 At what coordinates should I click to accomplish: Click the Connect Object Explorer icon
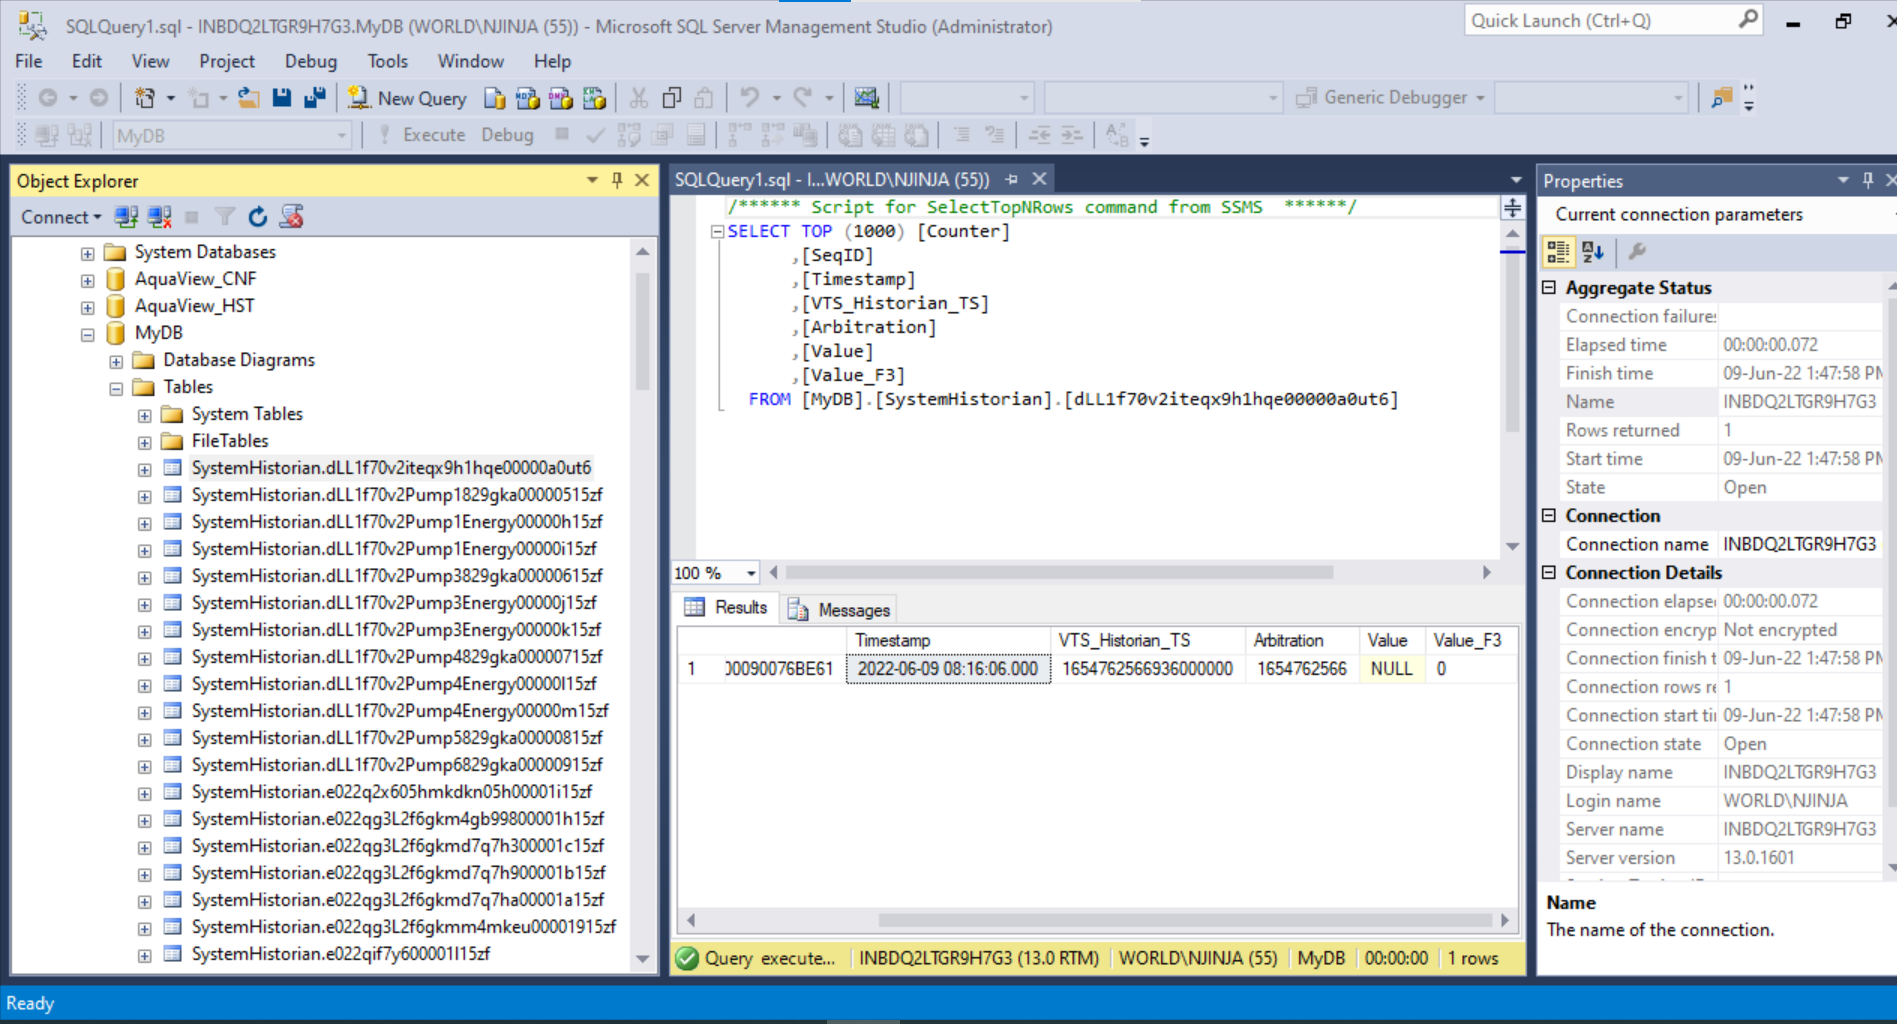(126, 217)
